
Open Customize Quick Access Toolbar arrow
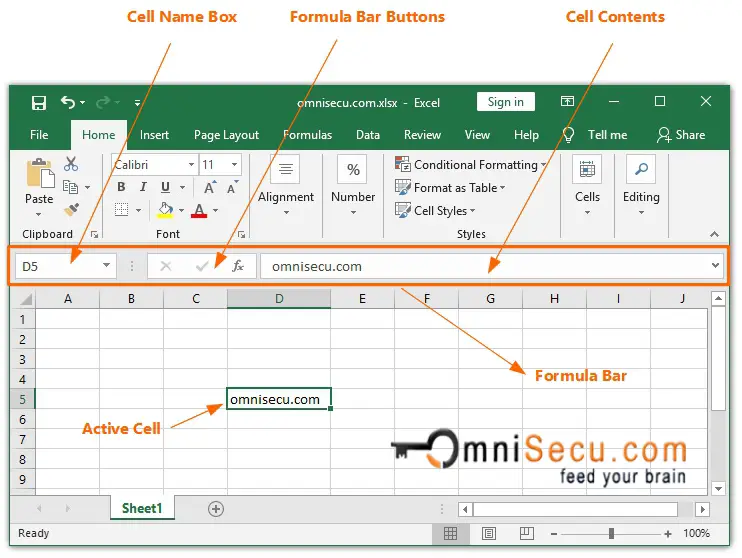[x=137, y=102]
